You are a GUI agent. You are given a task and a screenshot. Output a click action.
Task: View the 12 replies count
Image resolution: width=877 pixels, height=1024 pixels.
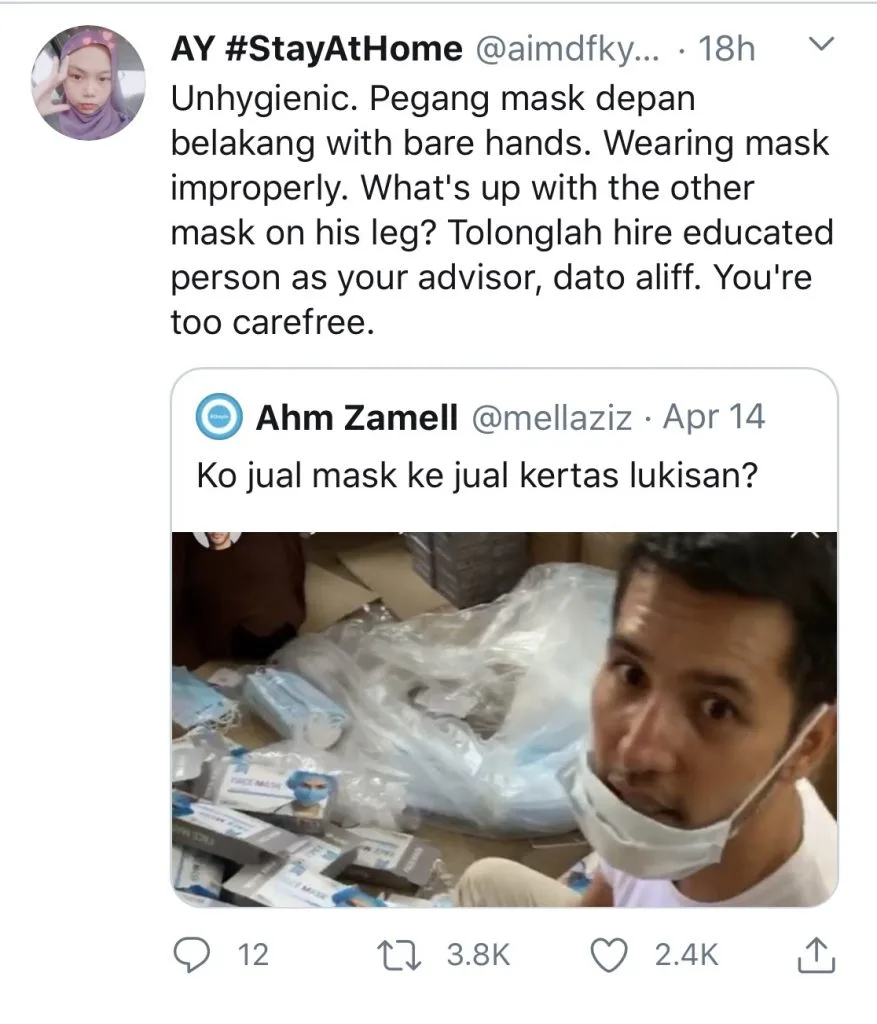tap(253, 955)
